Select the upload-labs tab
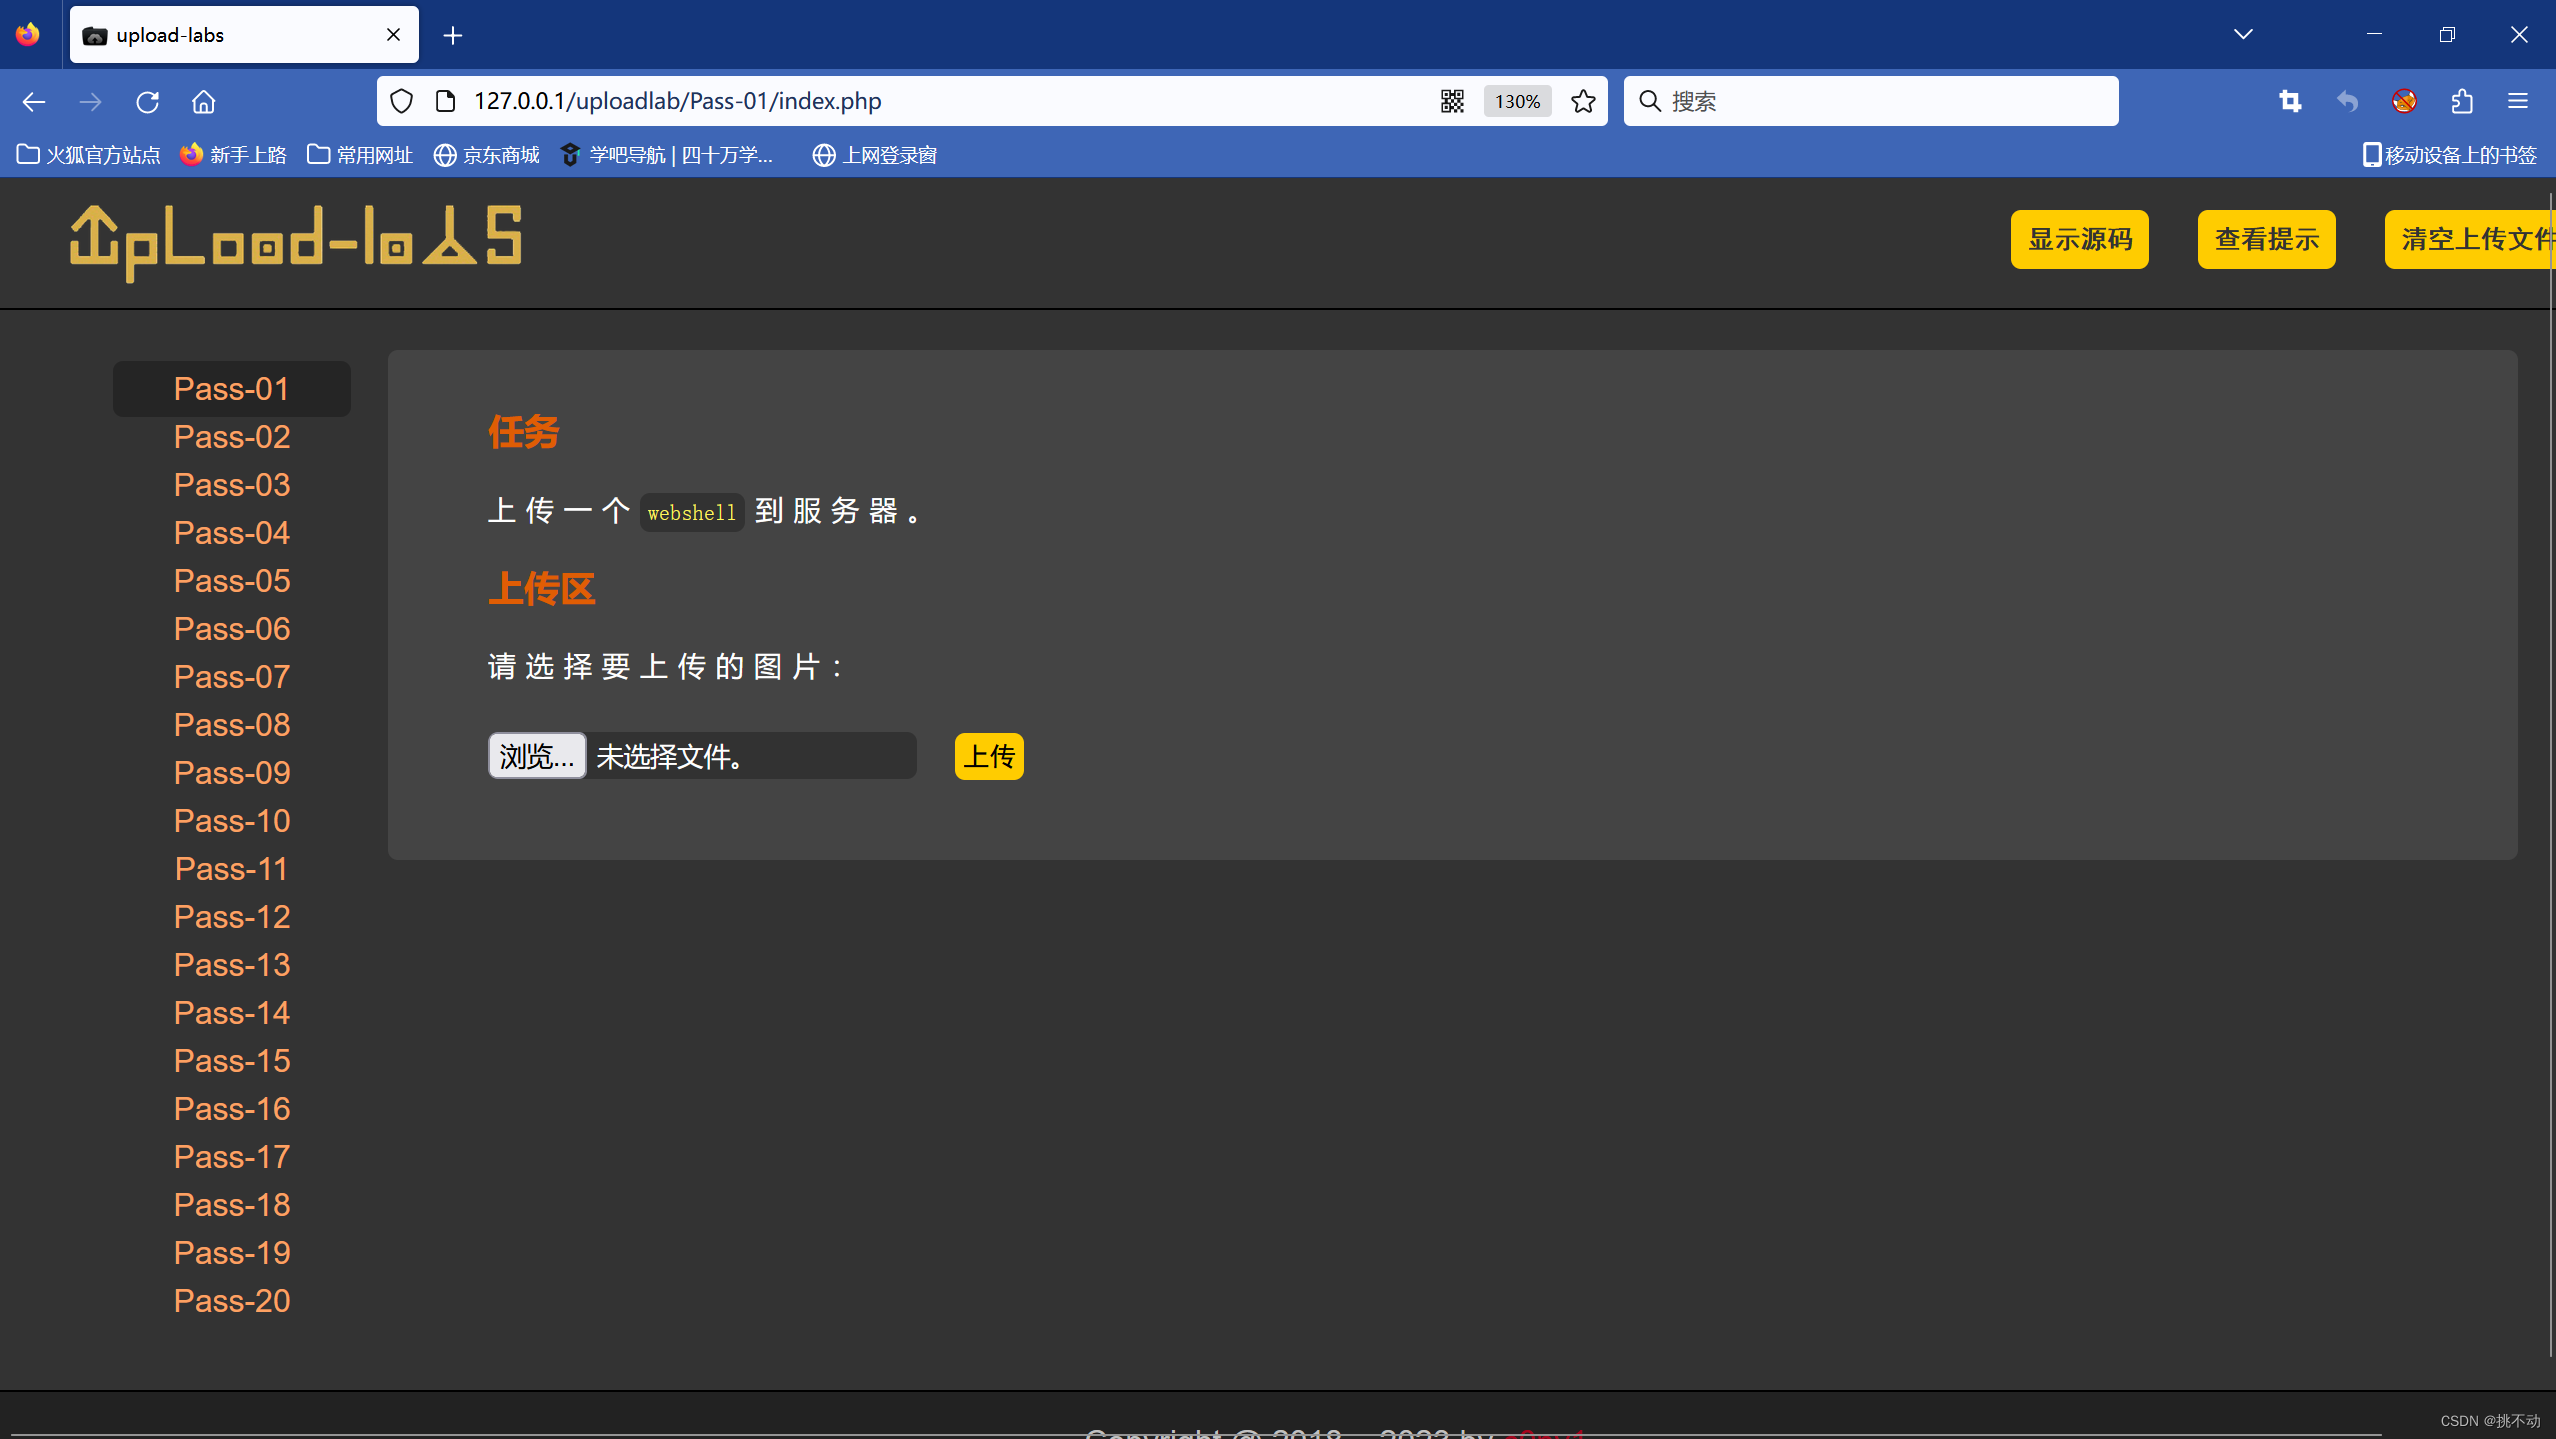The height and width of the screenshot is (1439, 2556). tap(244, 35)
